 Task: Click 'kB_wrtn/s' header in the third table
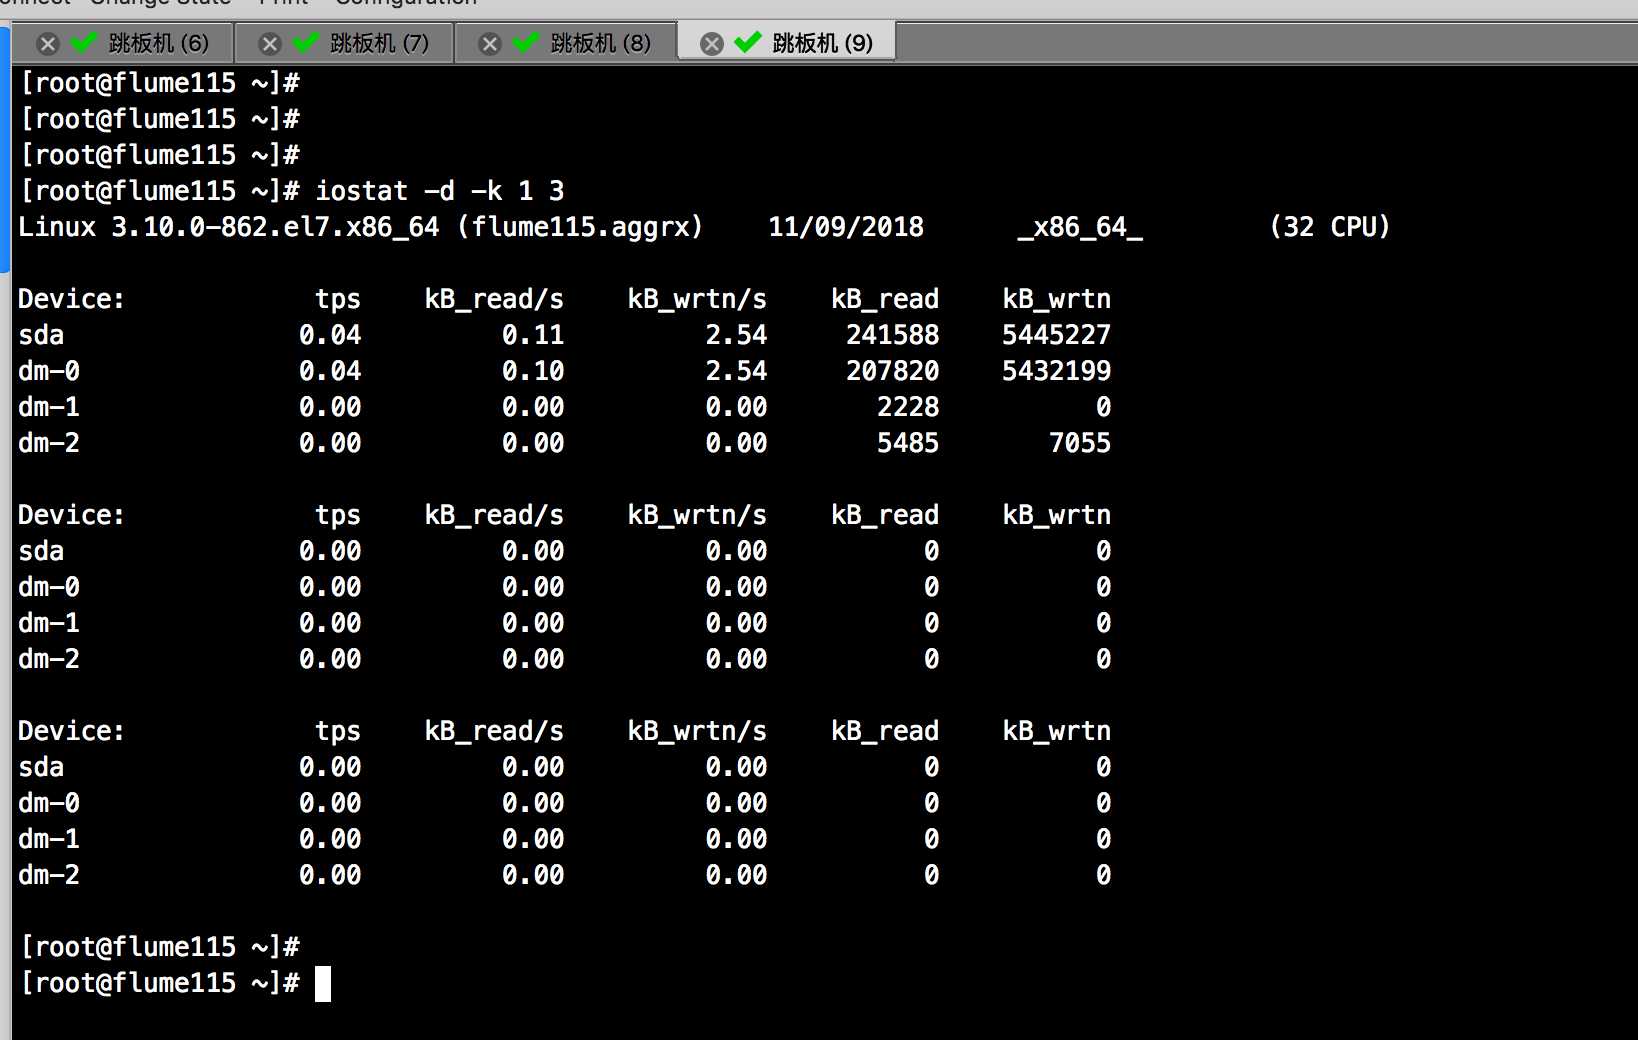697,731
